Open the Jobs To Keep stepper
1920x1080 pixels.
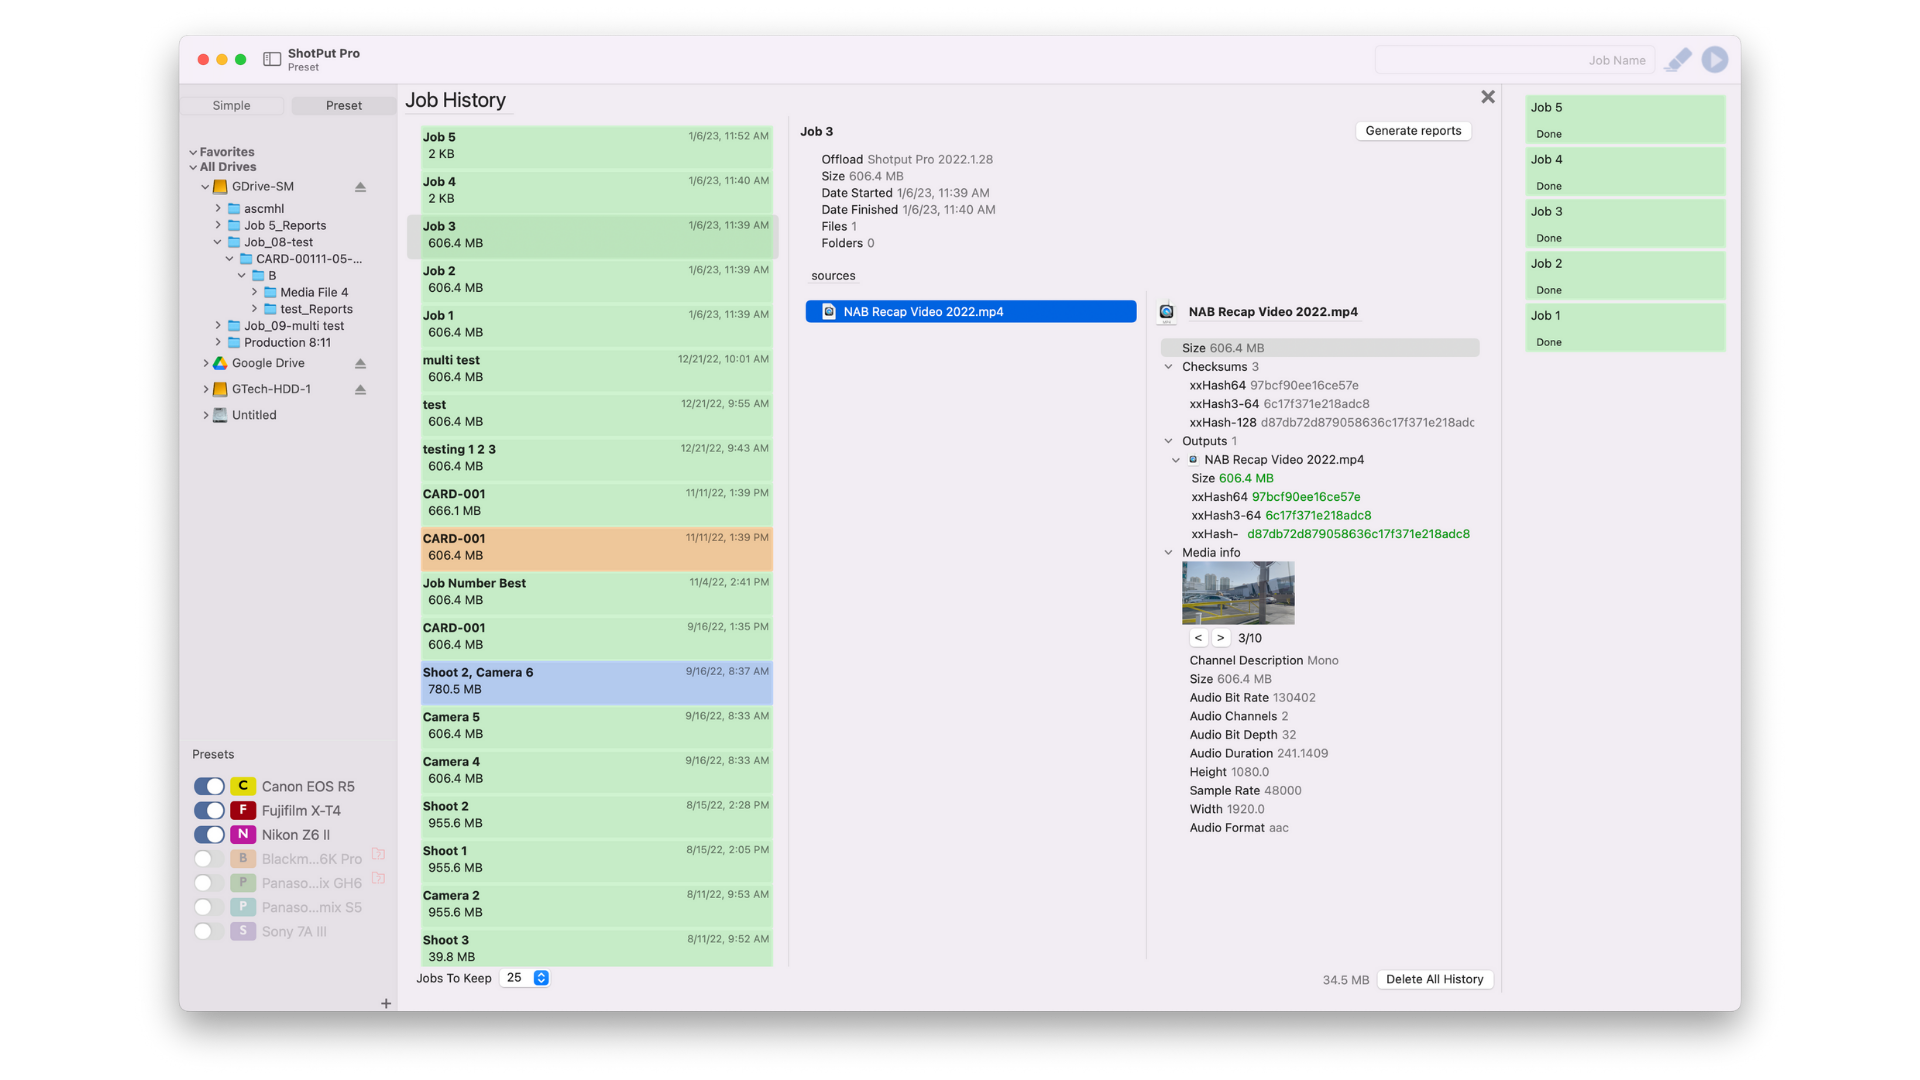(541, 978)
